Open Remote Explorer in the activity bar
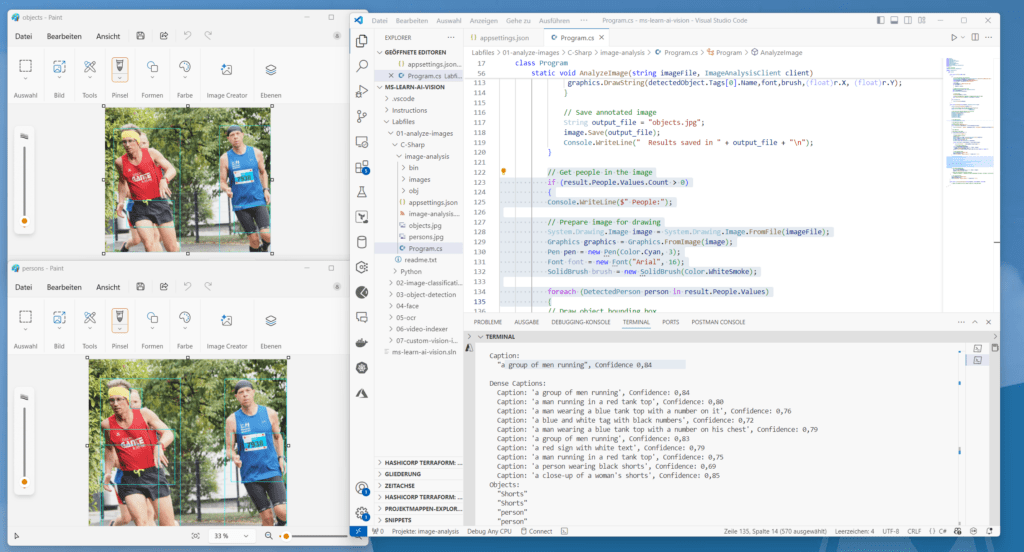Viewport: 1024px width, 552px height. (362, 142)
